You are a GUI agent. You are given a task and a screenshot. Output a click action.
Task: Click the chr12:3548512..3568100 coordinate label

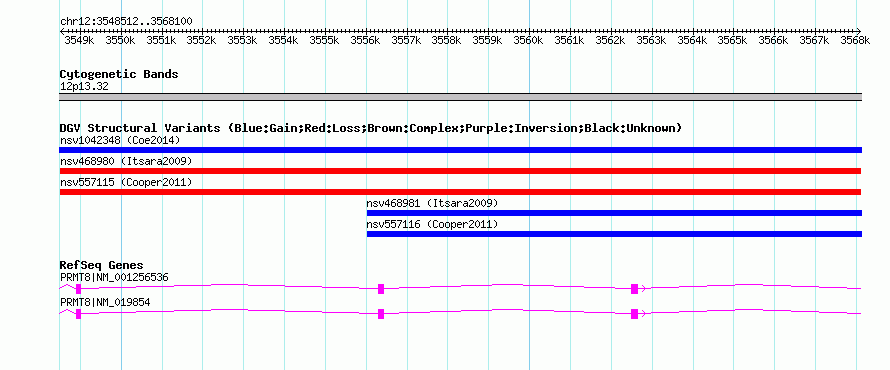pos(126,22)
